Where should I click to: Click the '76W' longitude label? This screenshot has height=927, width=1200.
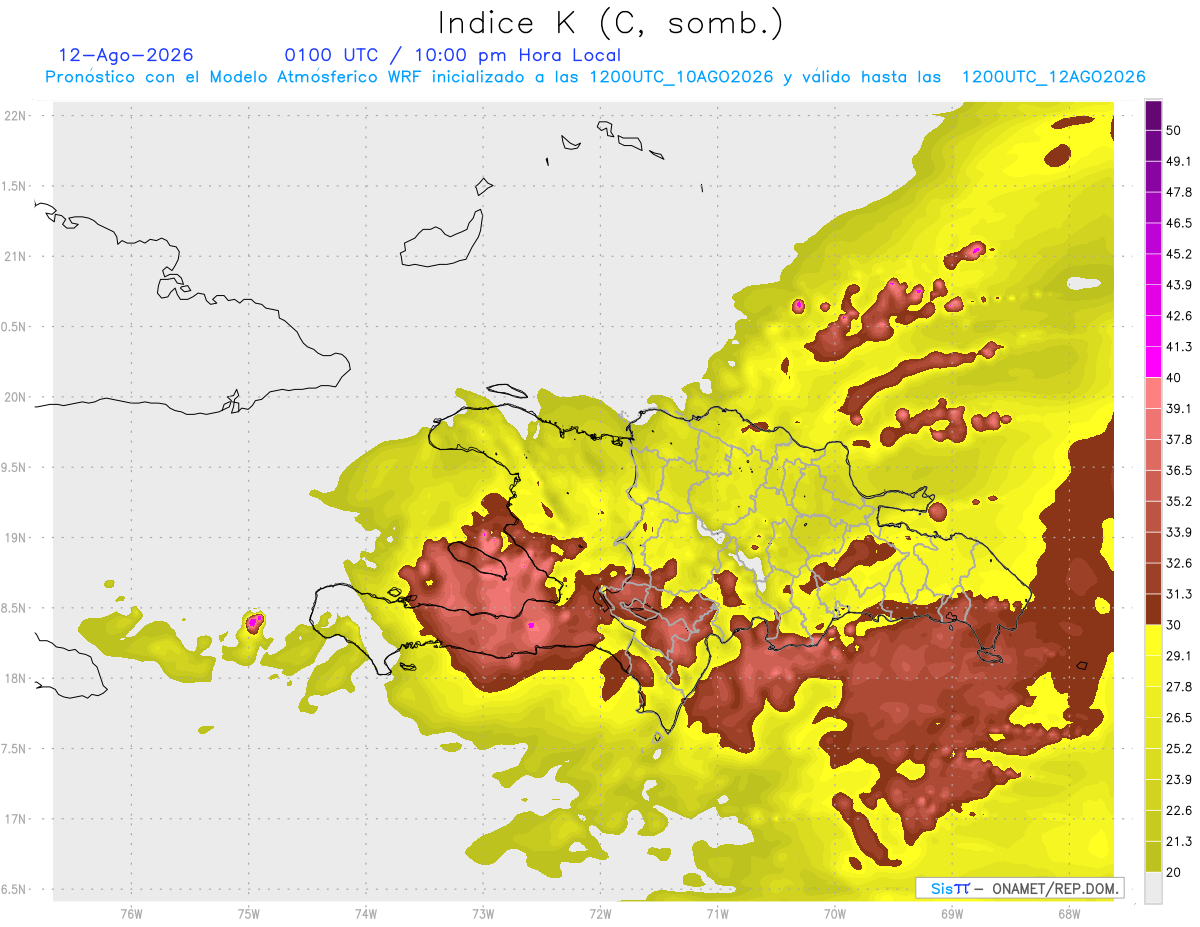pyautogui.click(x=131, y=913)
